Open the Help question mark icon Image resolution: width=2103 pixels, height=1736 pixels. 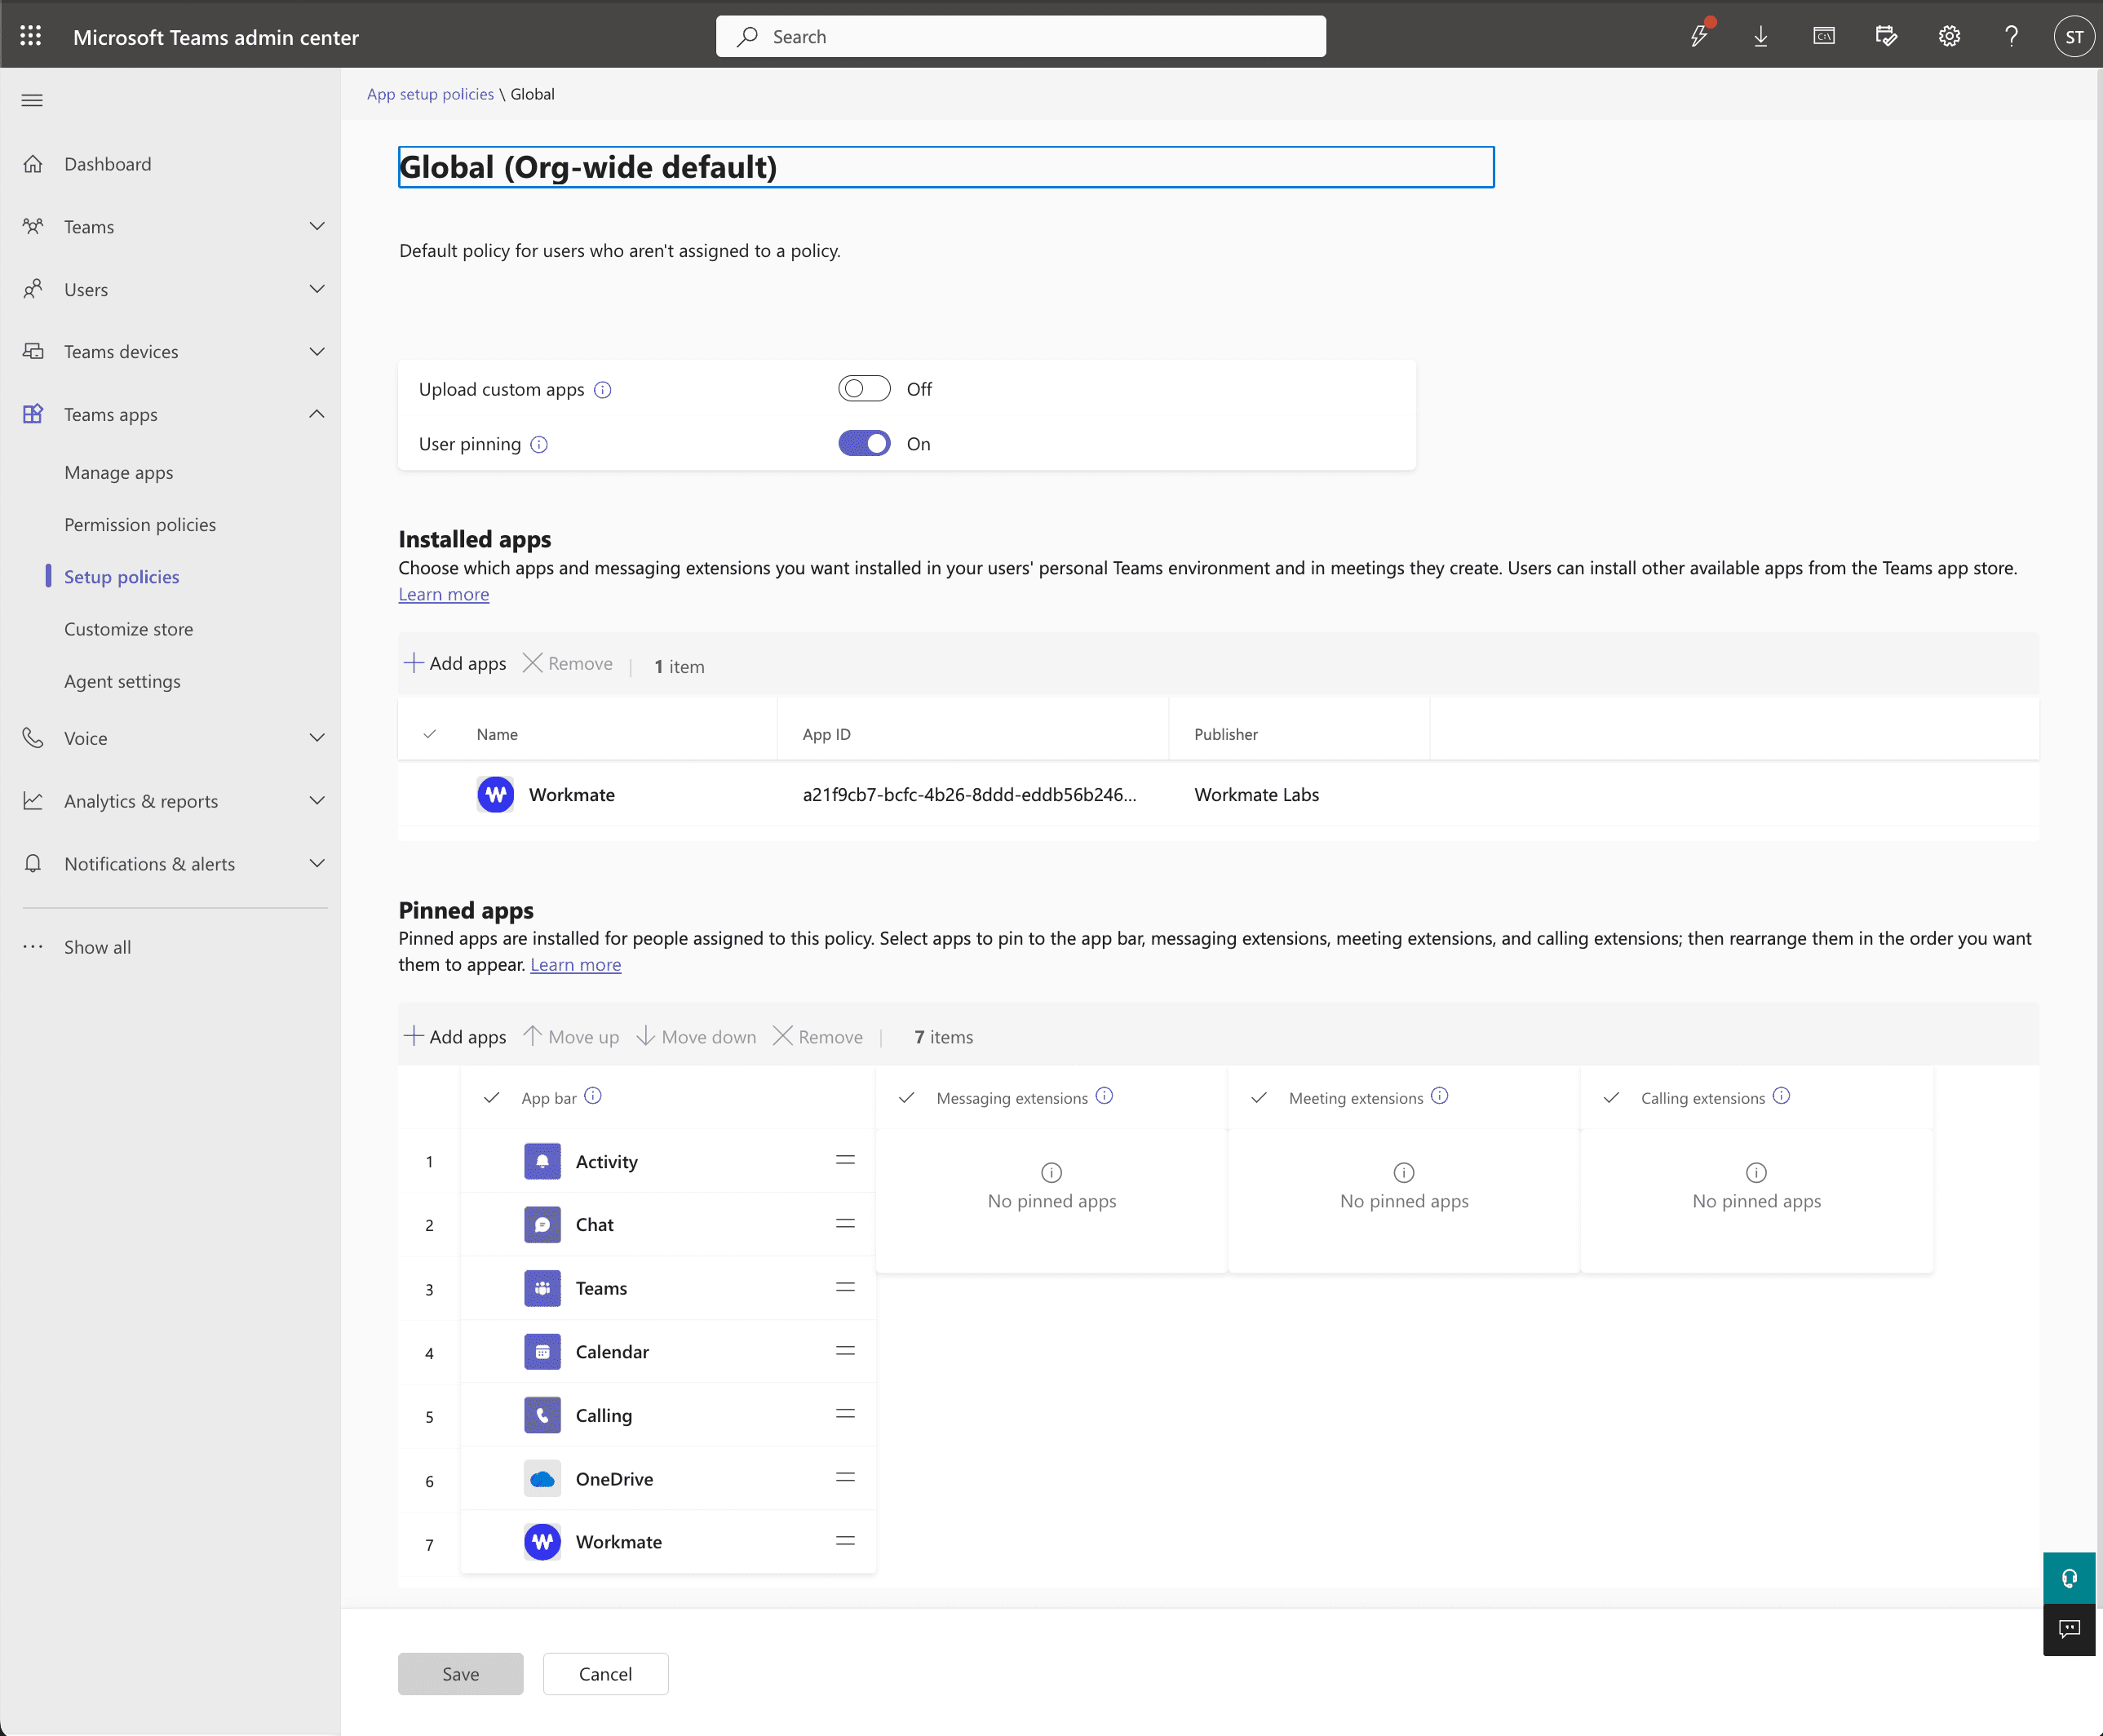pyautogui.click(x=2011, y=36)
